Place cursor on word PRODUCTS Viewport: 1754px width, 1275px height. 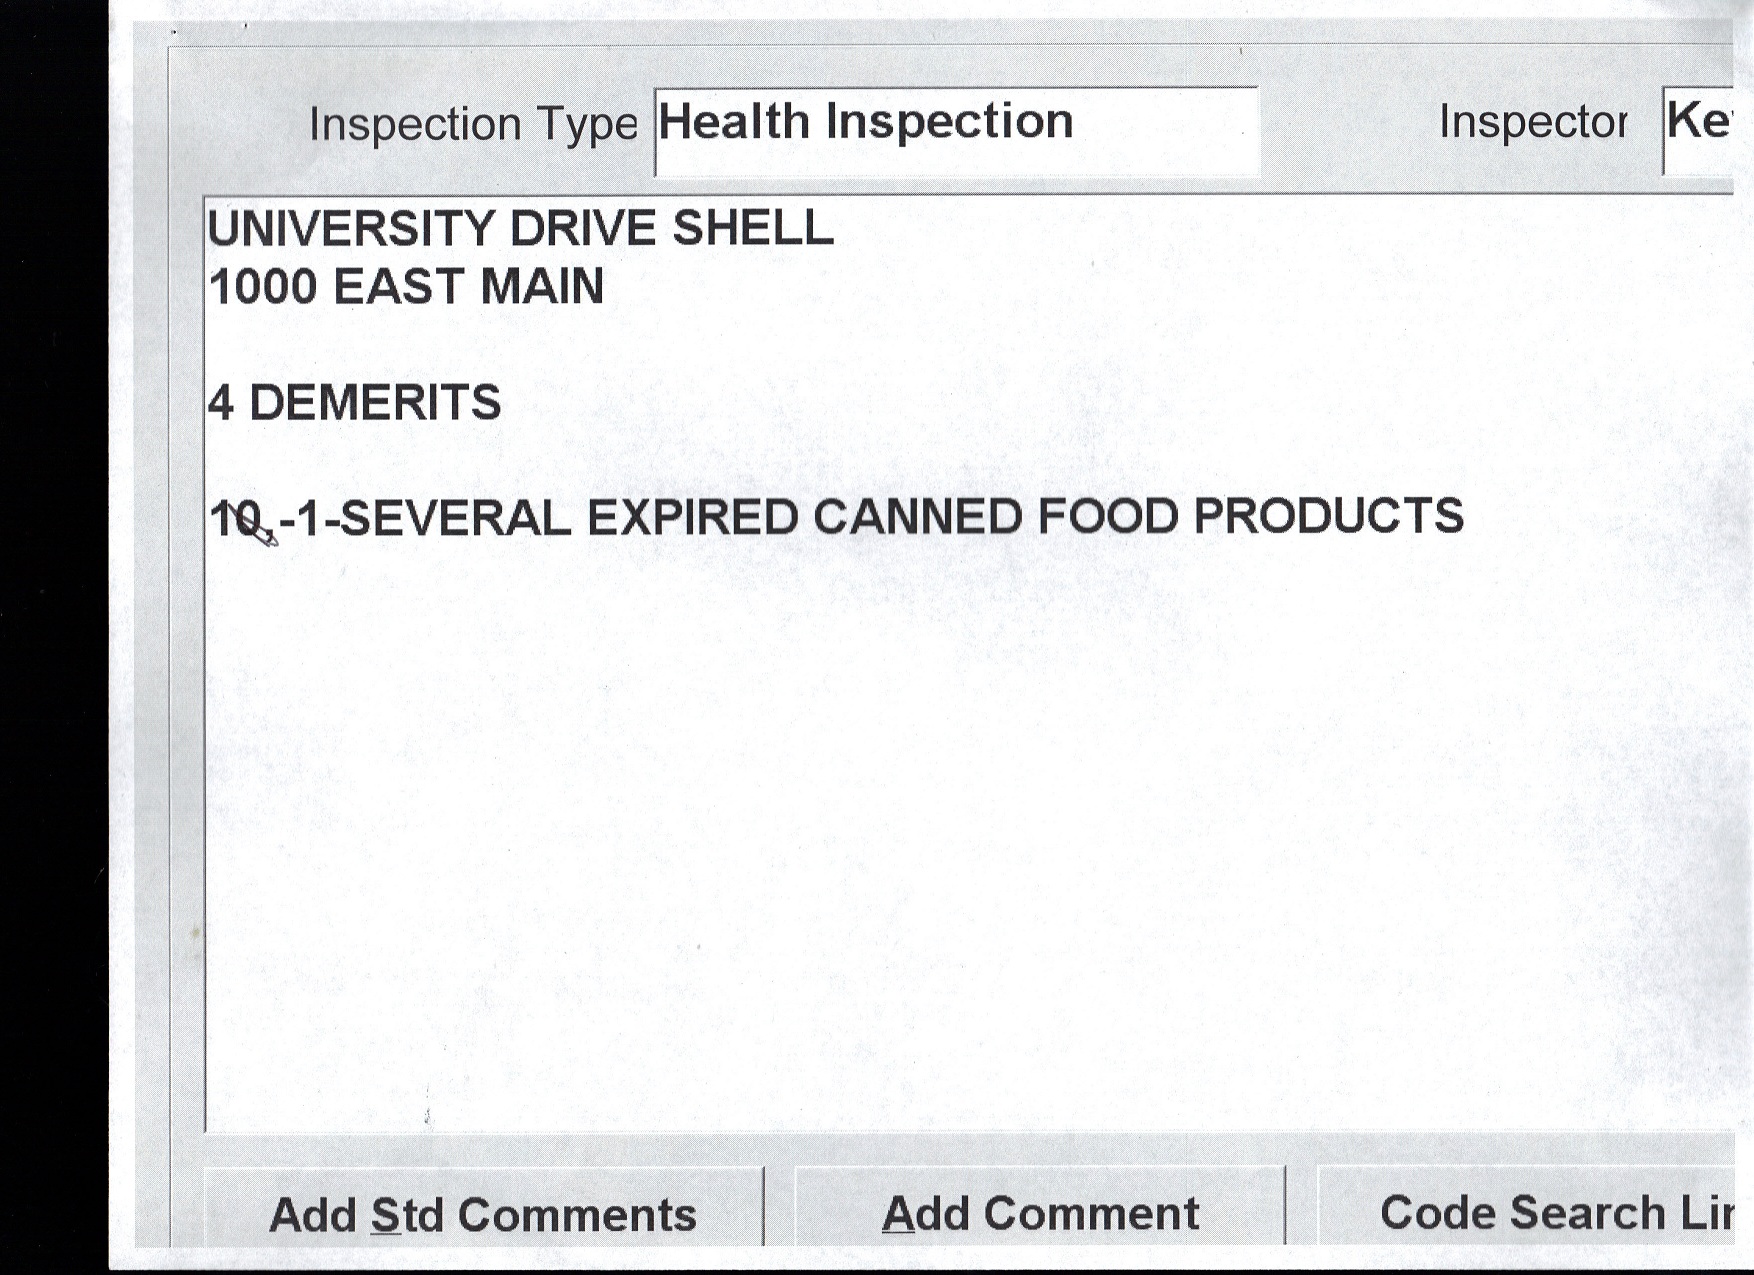coord(1328,518)
